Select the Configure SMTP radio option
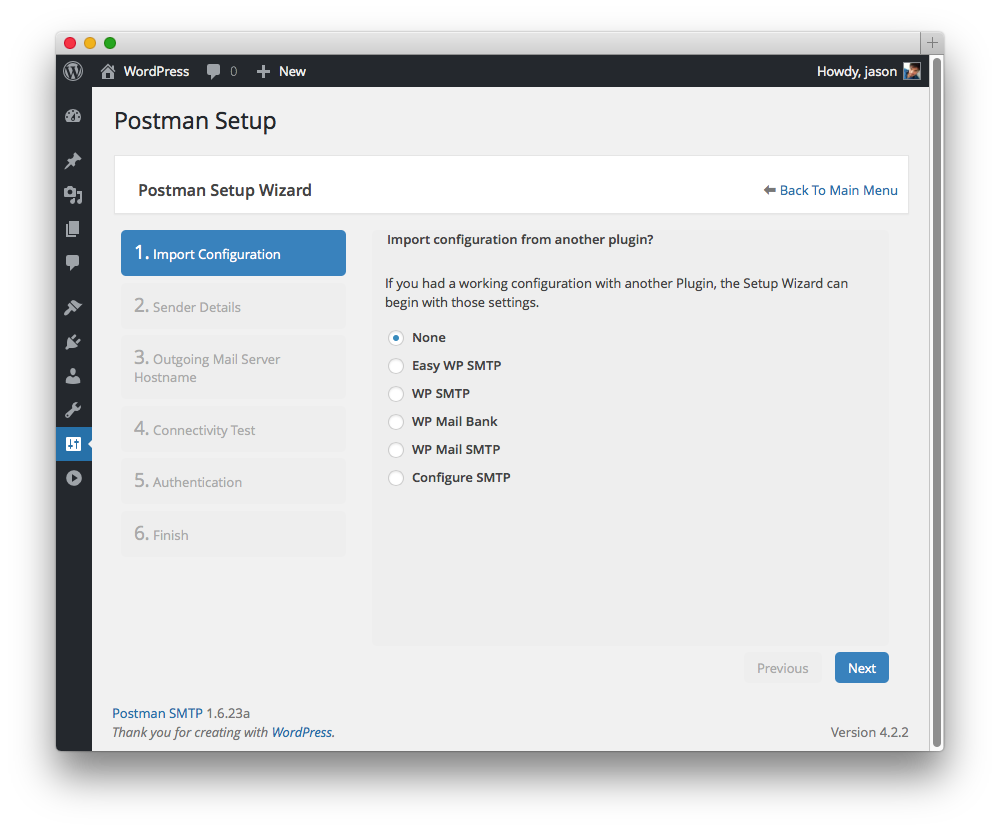Viewport: 1000px width, 831px height. 396,478
